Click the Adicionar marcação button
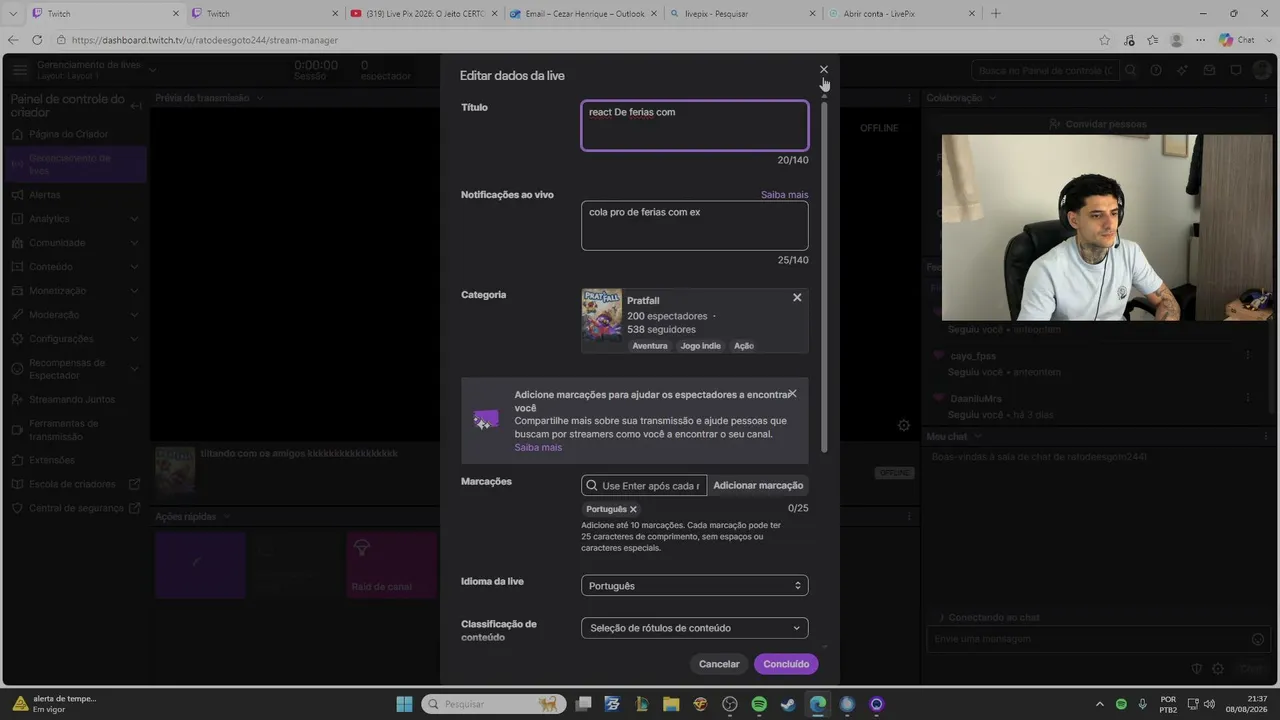Viewport: 1280px width, 720px height. coord(758,485)
